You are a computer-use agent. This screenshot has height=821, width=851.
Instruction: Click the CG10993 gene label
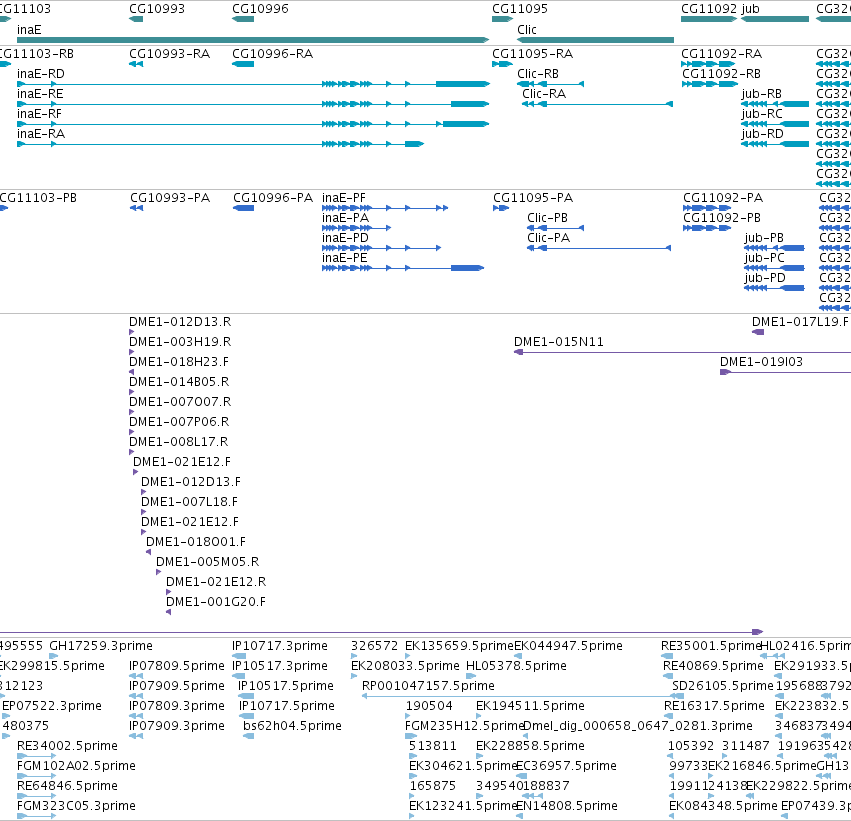coord(157,9)
